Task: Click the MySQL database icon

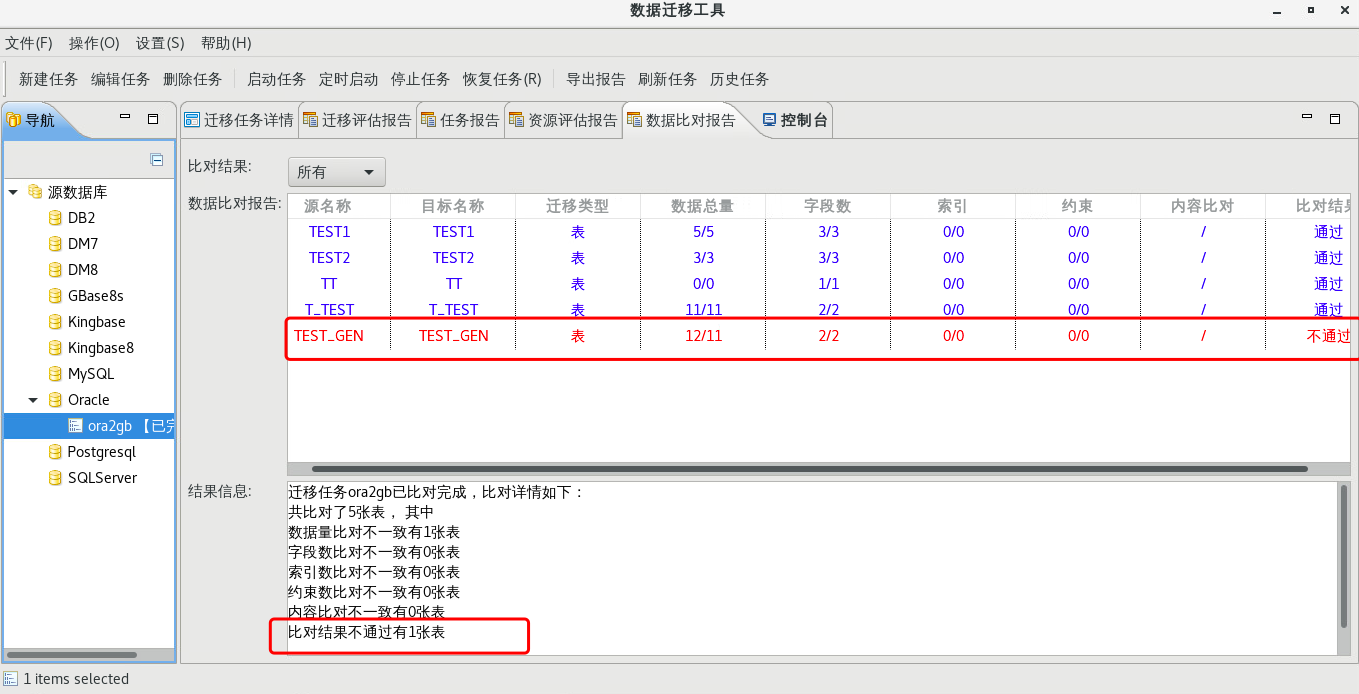Action: [55, 374]
